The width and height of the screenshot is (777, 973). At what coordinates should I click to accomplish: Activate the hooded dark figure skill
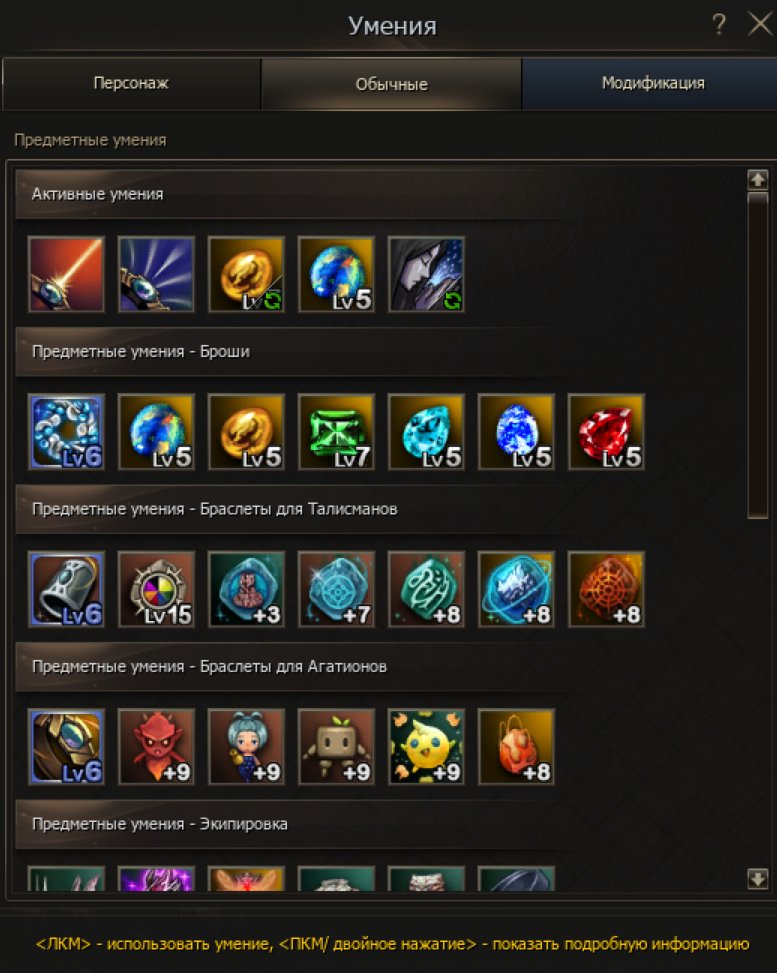click(426, 274)
